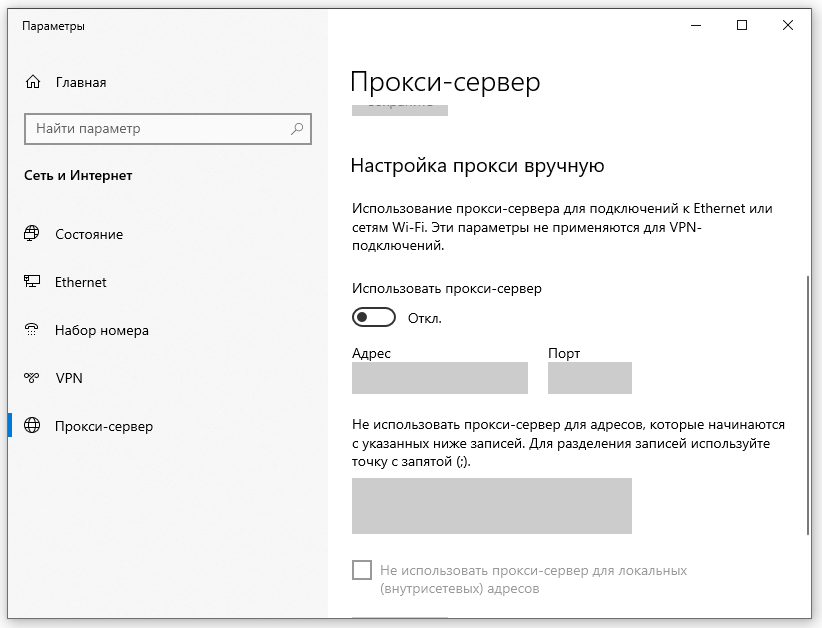Select the Настройка прокси вручную heading
Screen dimensions: 822x628
[x=478, y=166]
